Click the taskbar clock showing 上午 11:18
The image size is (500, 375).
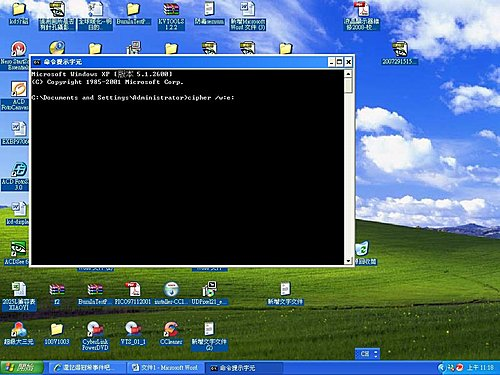coord(480,368)
